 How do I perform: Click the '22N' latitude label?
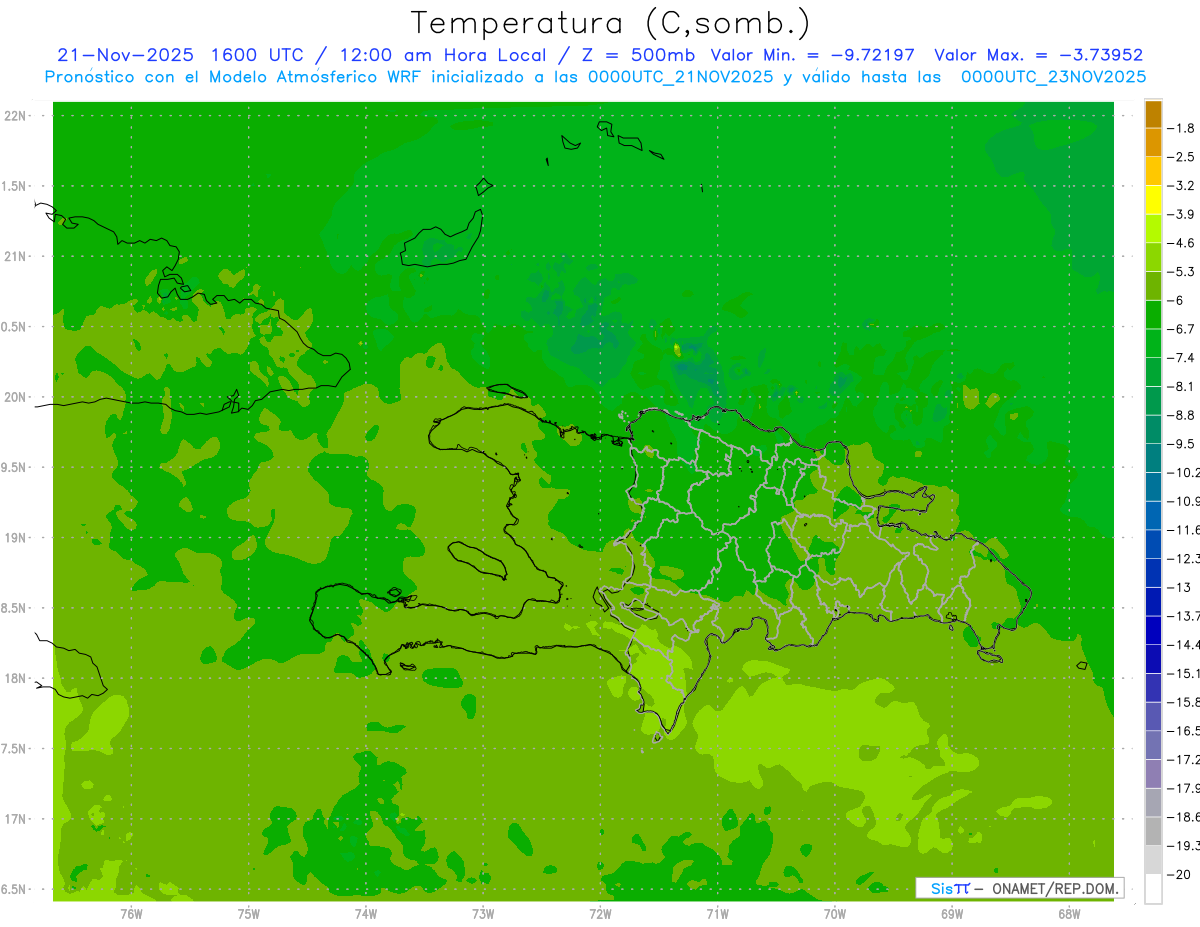click(x=17, y=116)
